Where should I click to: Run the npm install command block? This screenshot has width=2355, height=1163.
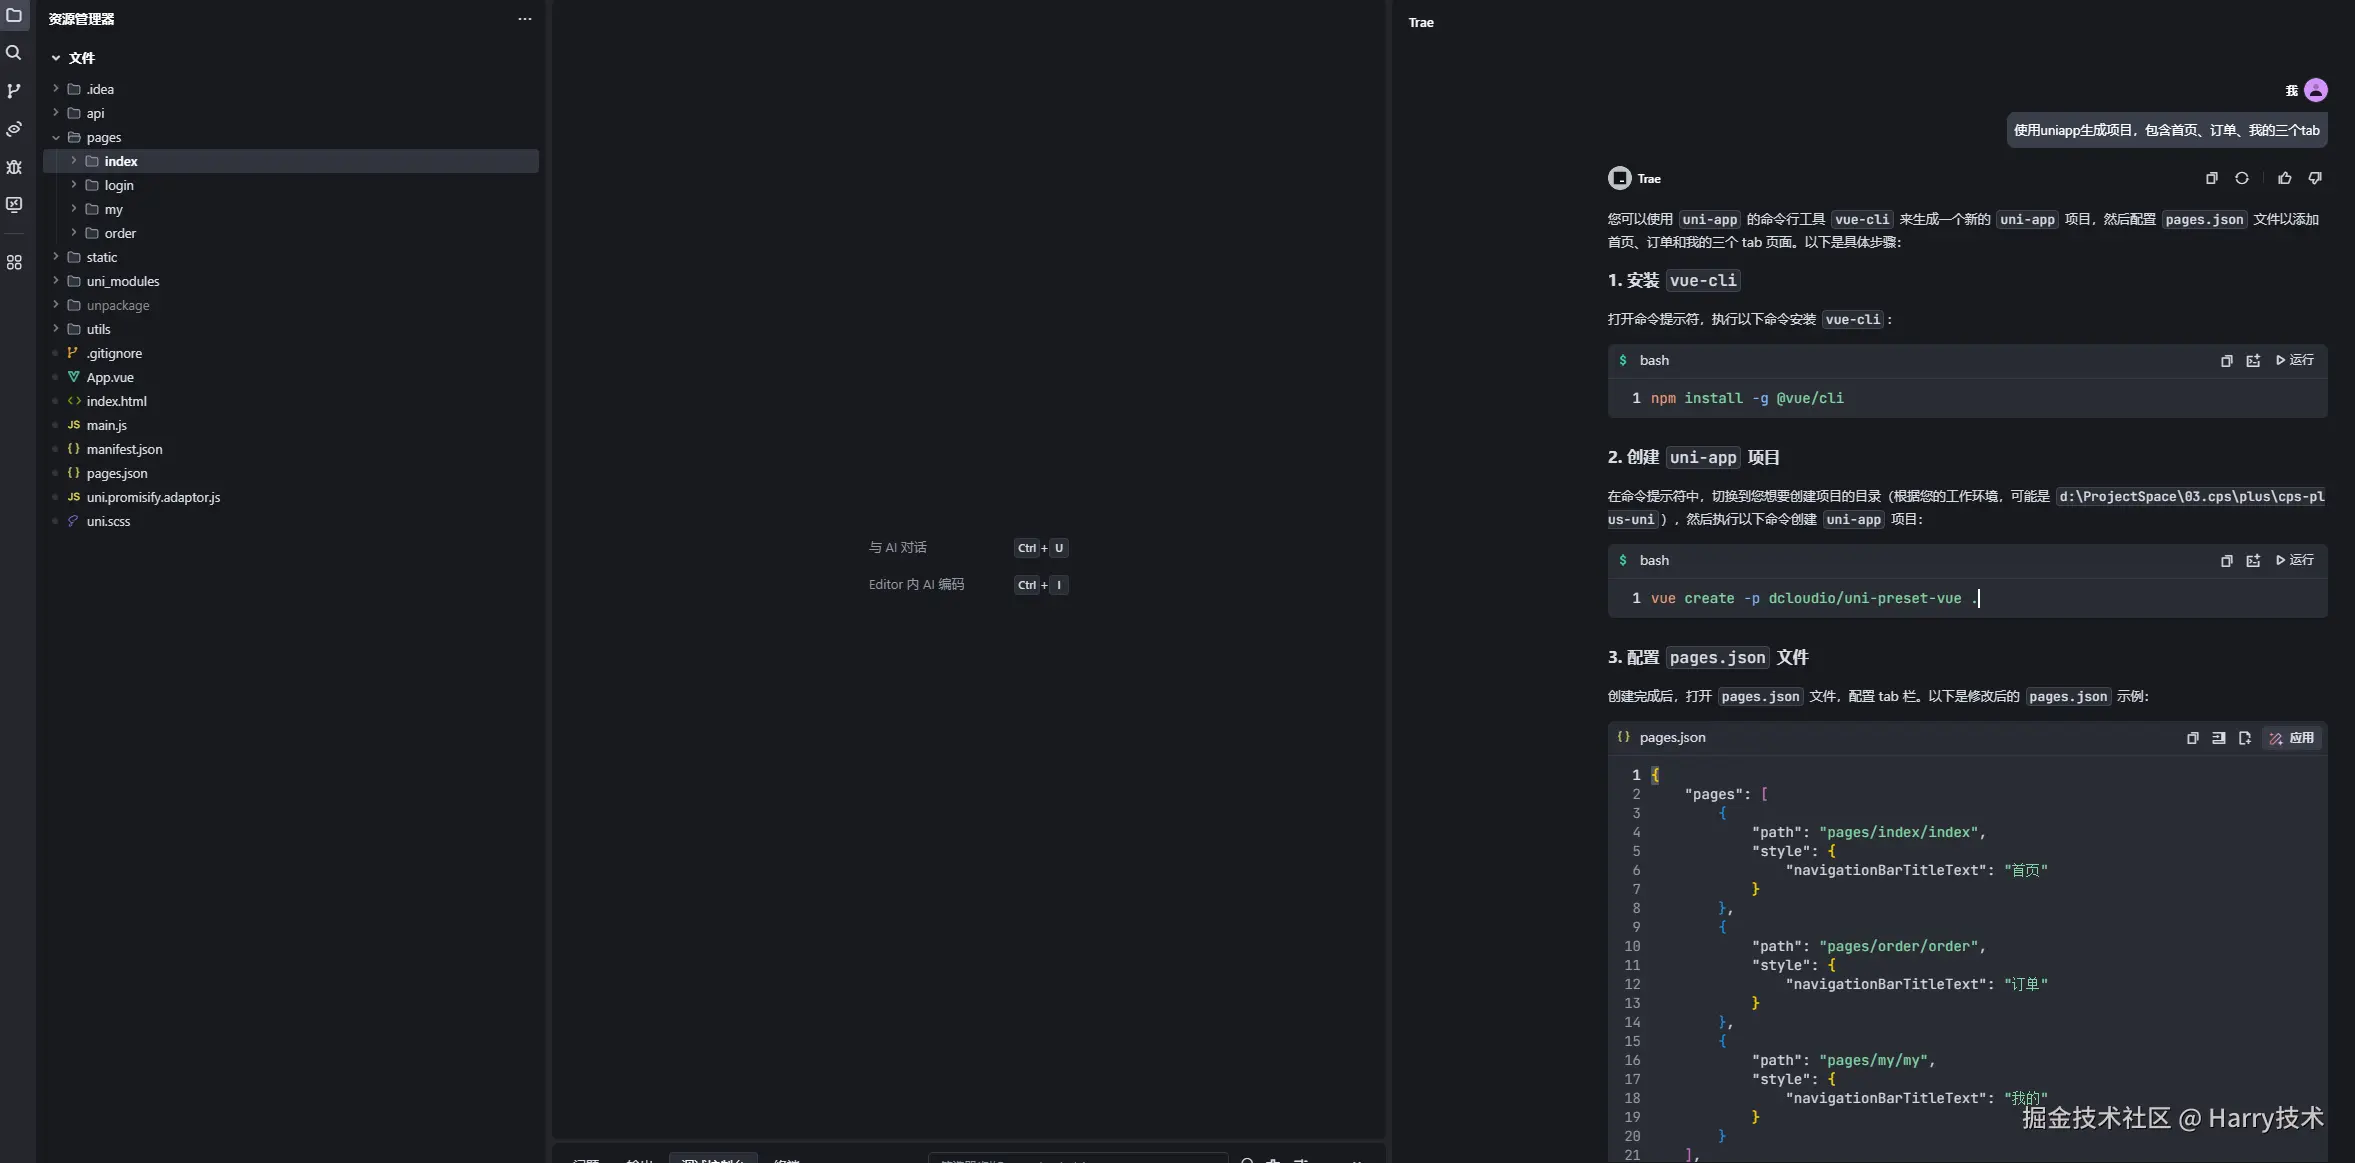2294,360
